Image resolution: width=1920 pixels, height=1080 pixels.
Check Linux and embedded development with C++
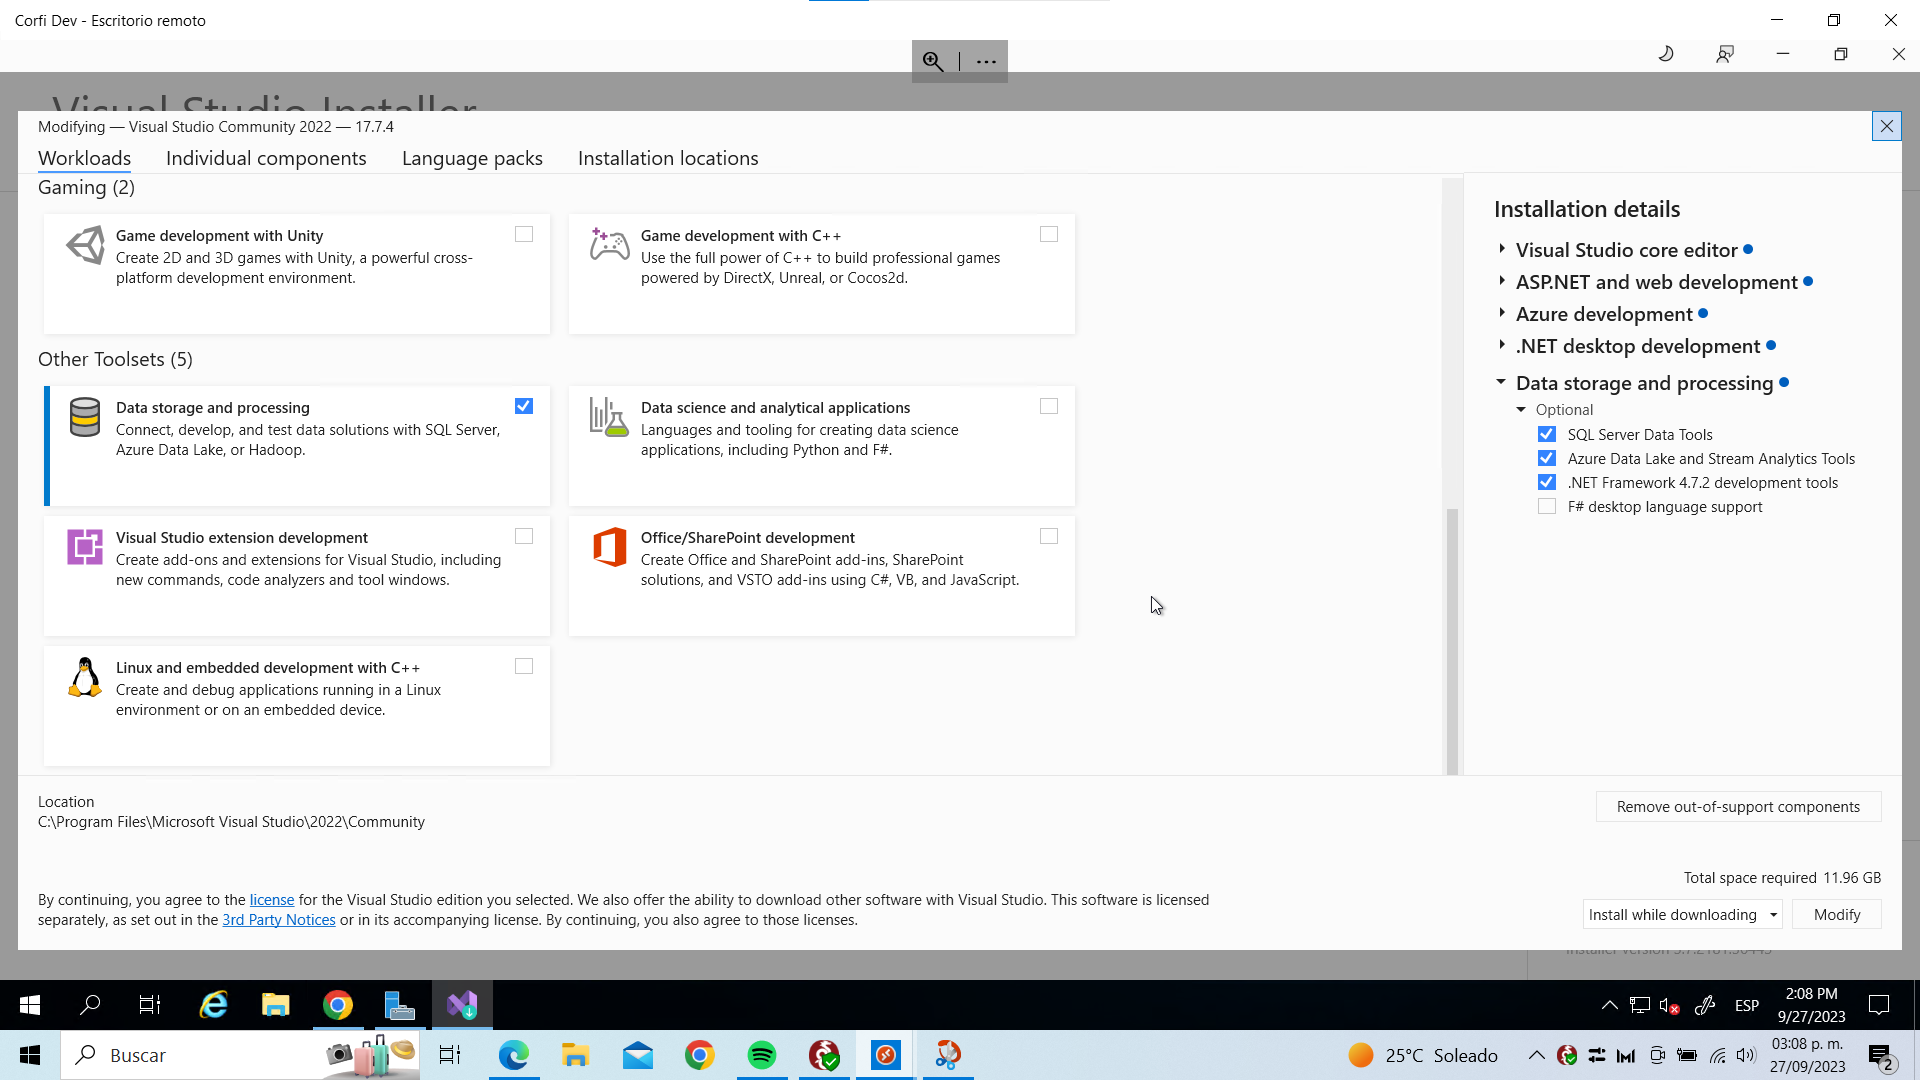point(524,666)
